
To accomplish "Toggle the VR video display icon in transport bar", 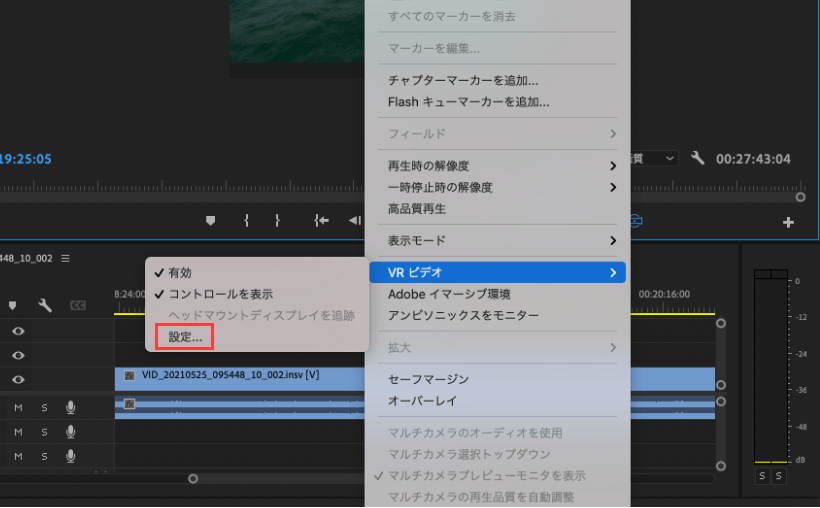I will (636, 221).
